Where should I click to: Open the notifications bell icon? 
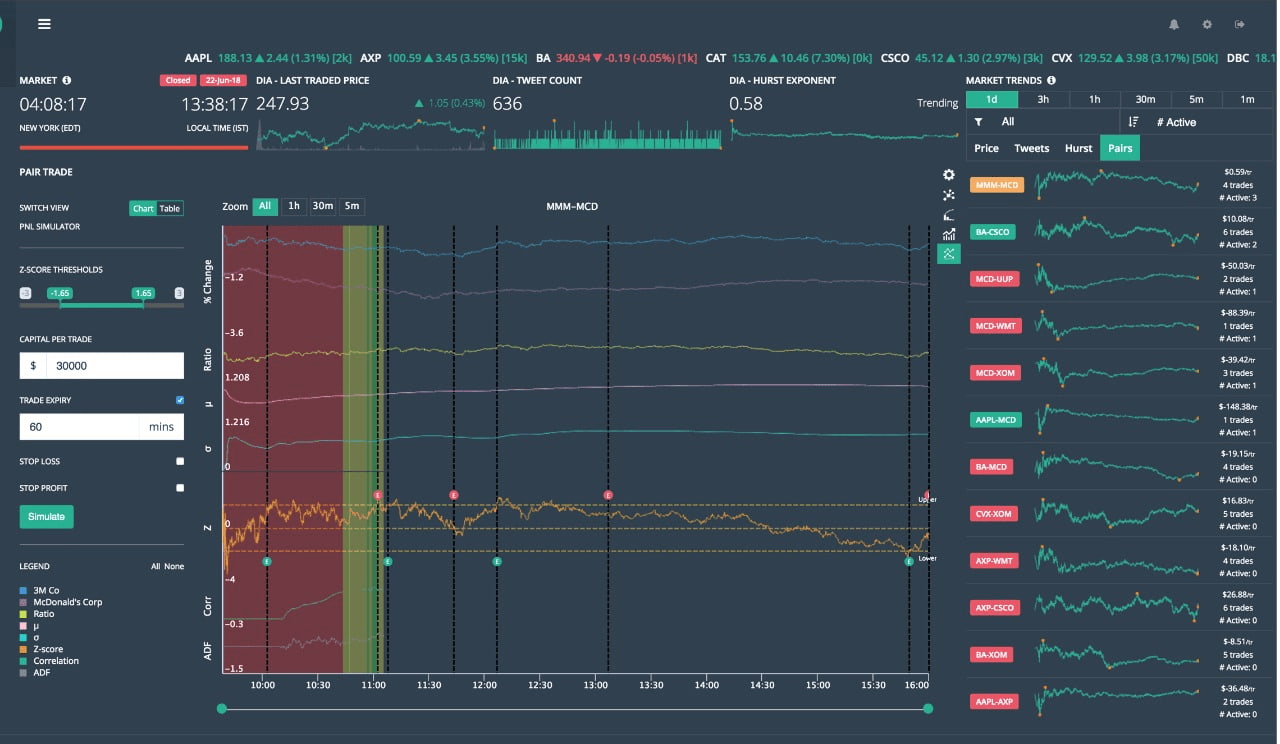pyautogui.click(x=1171, y=24)
